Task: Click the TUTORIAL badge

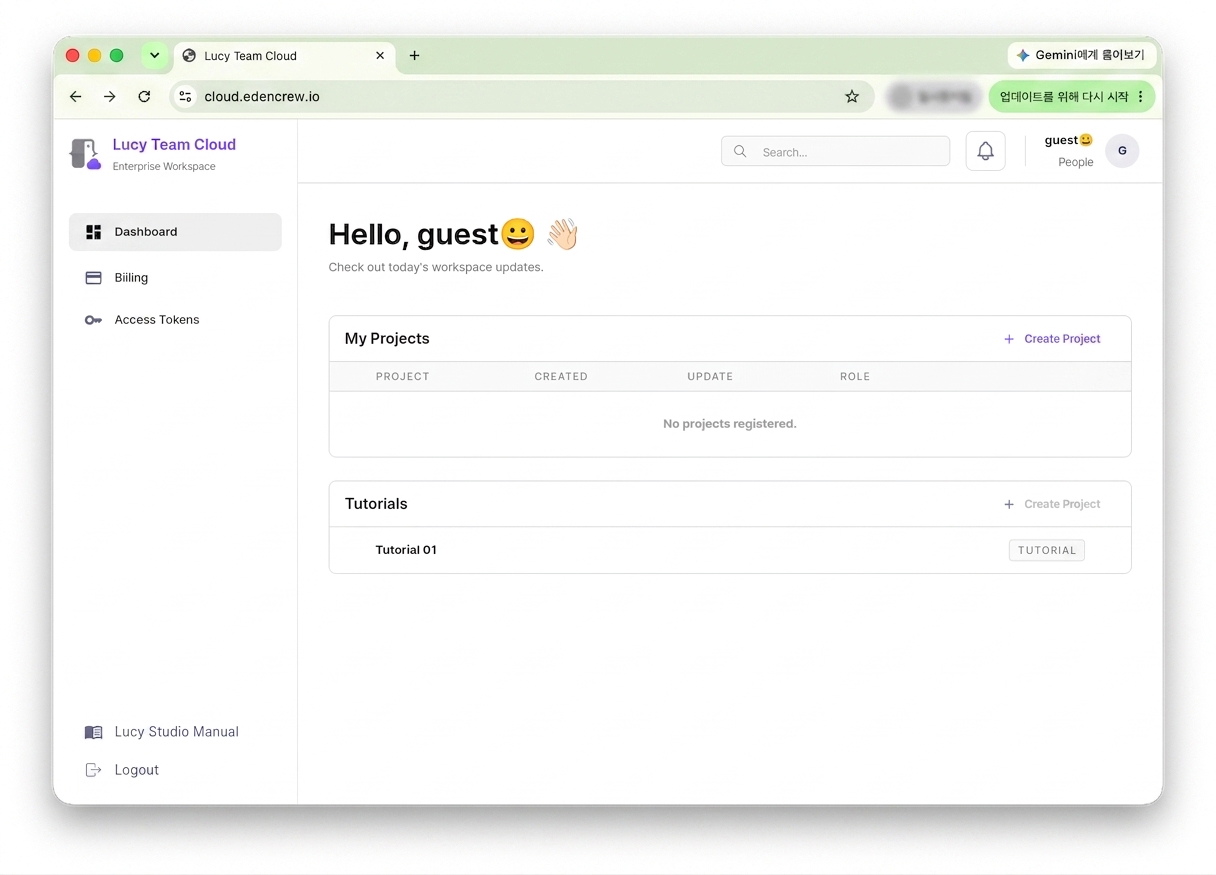Action: pyautogui.click(x=1047, y=550)
